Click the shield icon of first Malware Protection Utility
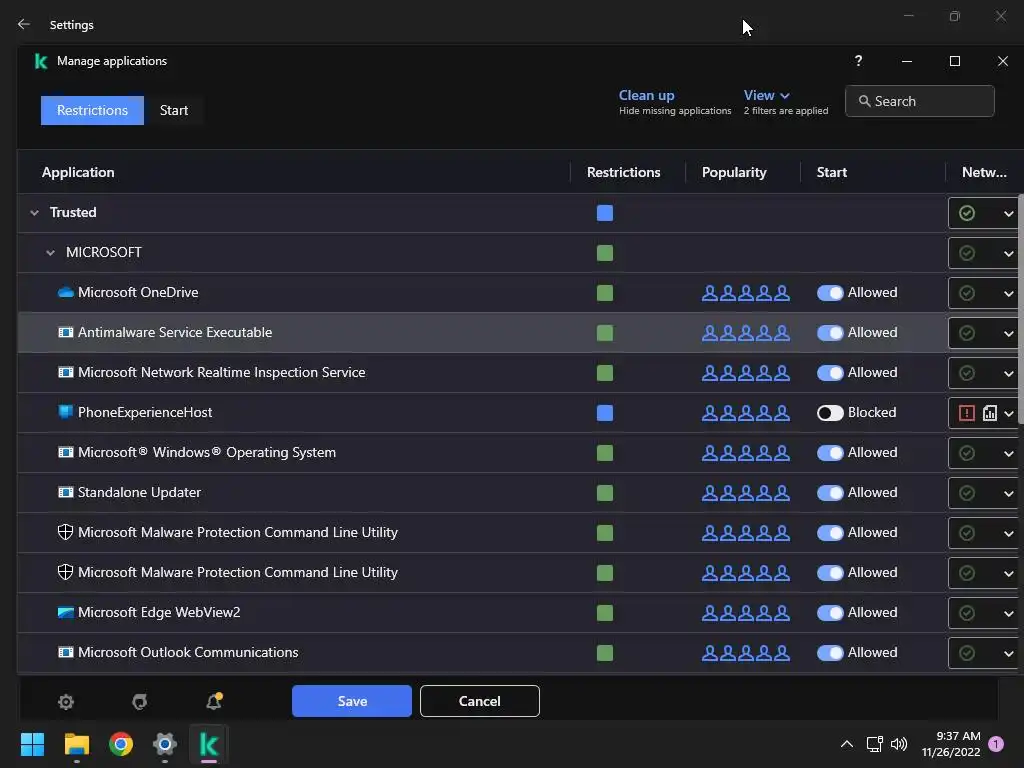1024x768 pixels. (x=65, y=532)
